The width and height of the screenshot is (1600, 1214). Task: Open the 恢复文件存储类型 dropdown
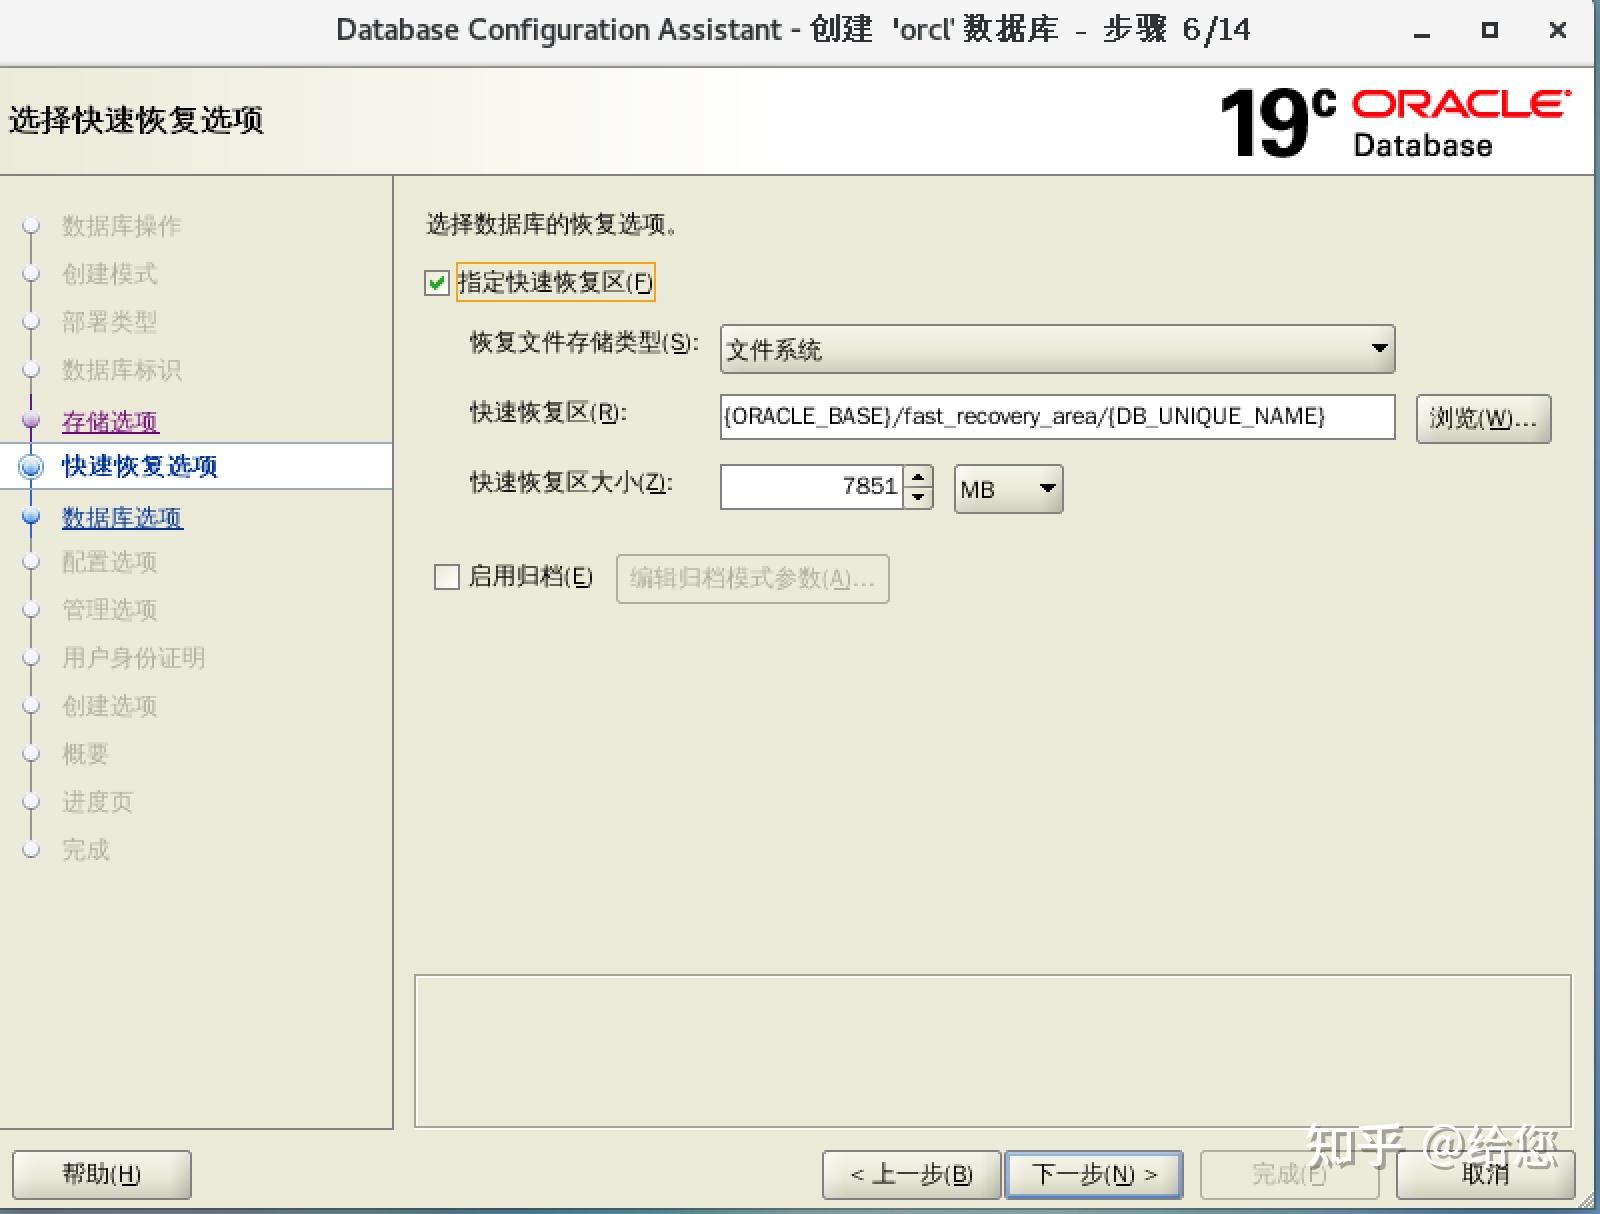click(x=1380, y=349)
